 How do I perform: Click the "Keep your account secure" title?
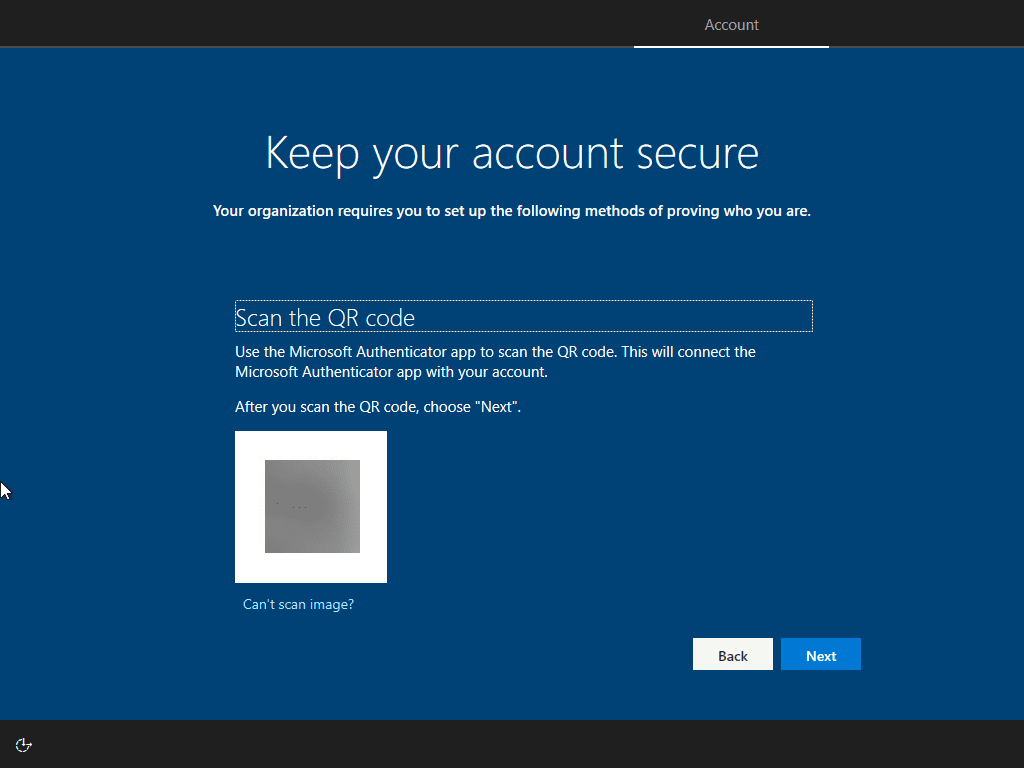pyautogui.click(x=512, y=154)
